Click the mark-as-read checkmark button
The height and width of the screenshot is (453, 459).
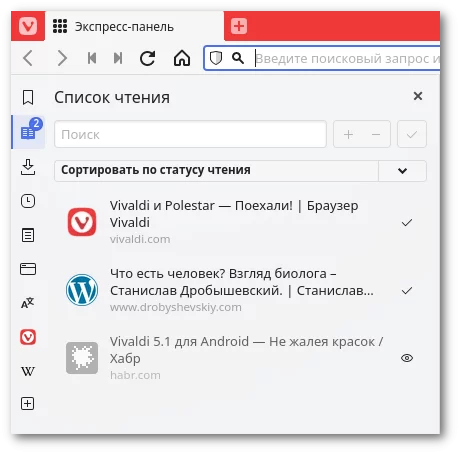point(412,134)
